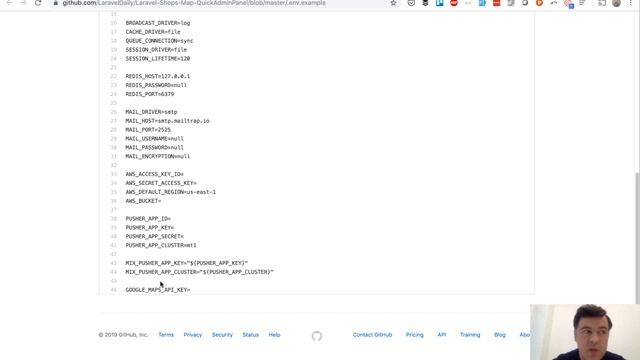Open the Training footer link
The height and width of the screenshot is (360, 640).
pyautogui.click(x=470, y=335)
